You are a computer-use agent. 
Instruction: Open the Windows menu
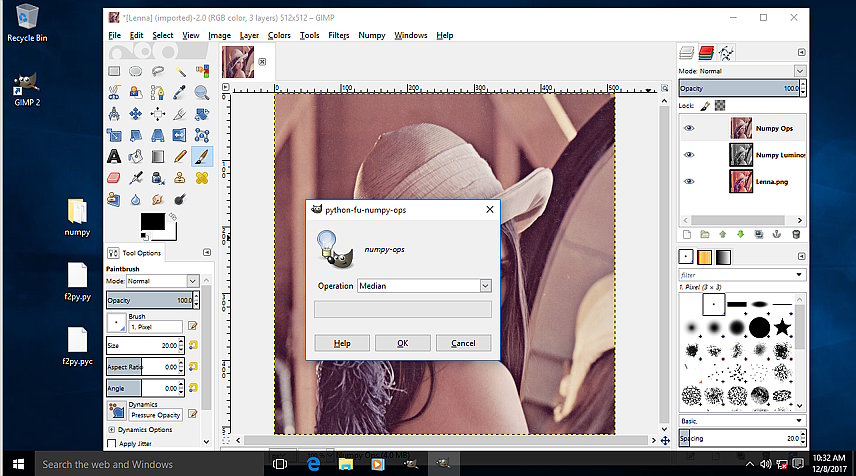click(411, 35)
